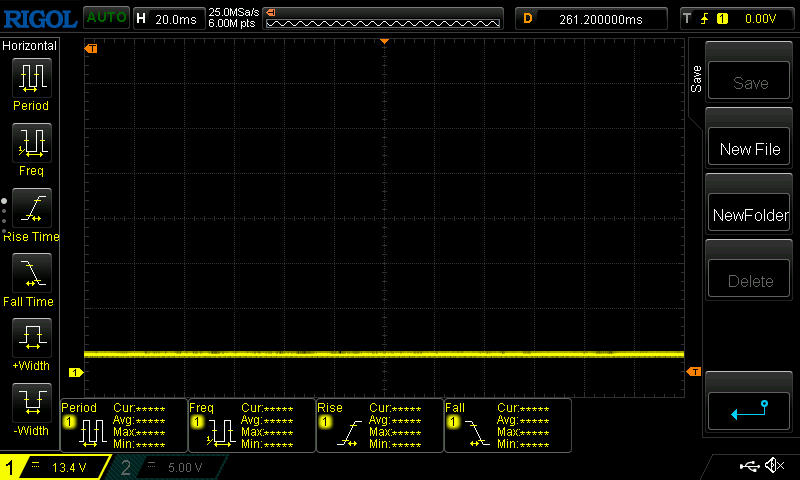Open the Horizontal measurement menu header
This screenshot has height=480, width=800.
(x=30, y=46)
